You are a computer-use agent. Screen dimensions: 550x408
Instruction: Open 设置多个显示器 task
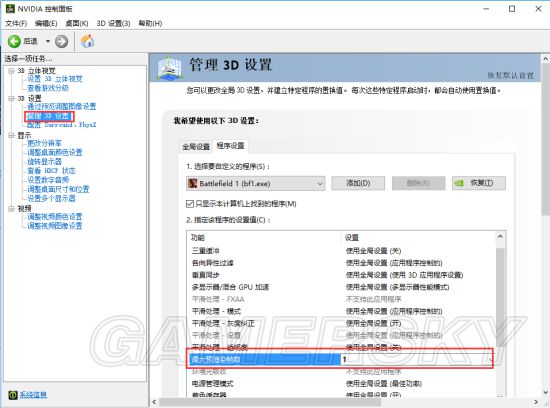coord(52,198)
